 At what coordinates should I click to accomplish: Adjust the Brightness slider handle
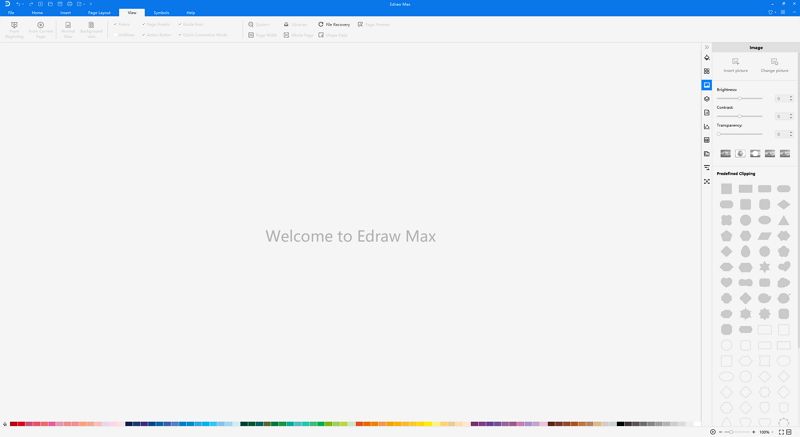click(x=739, y=98)
